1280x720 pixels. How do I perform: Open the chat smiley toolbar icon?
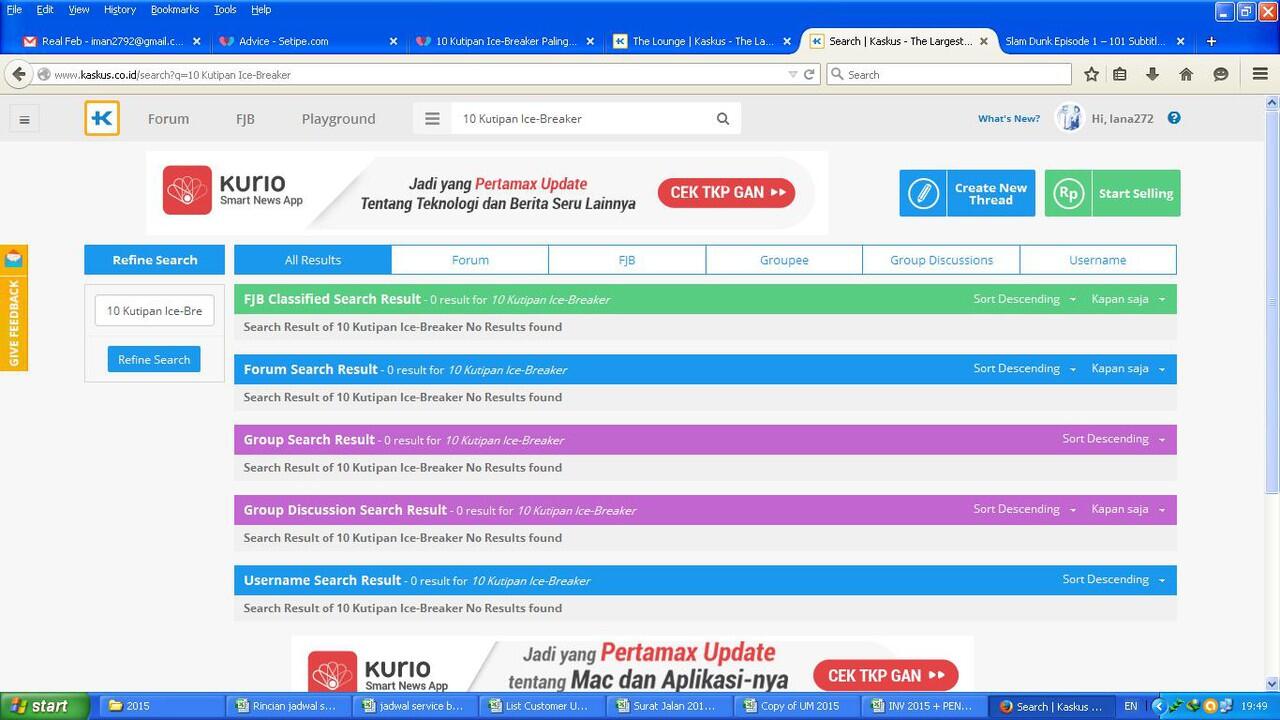[1220, 74]
